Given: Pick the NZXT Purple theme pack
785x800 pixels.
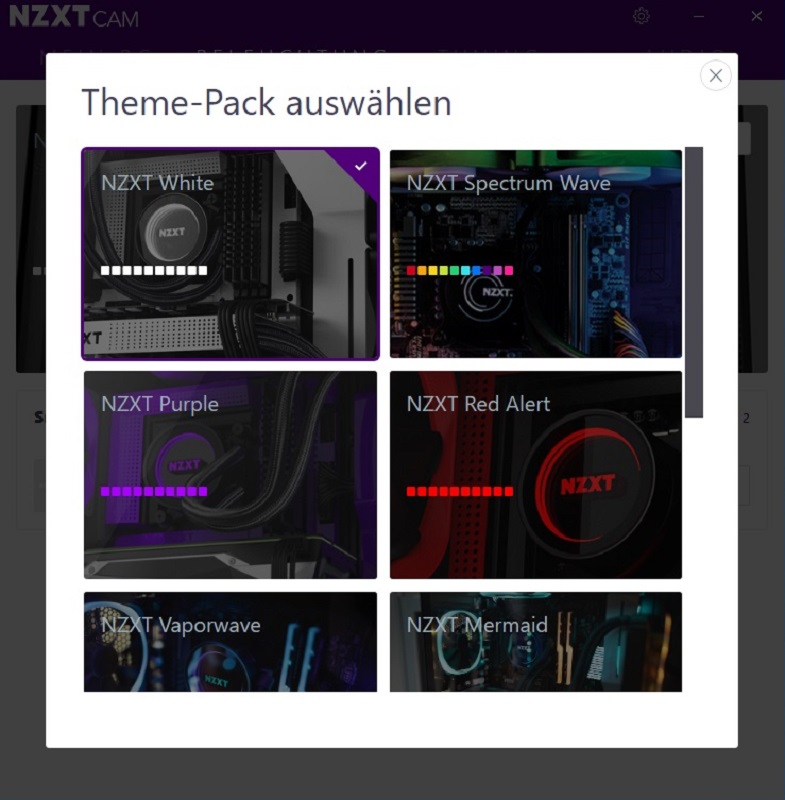Looking at the screenshot, I should 231,474.
